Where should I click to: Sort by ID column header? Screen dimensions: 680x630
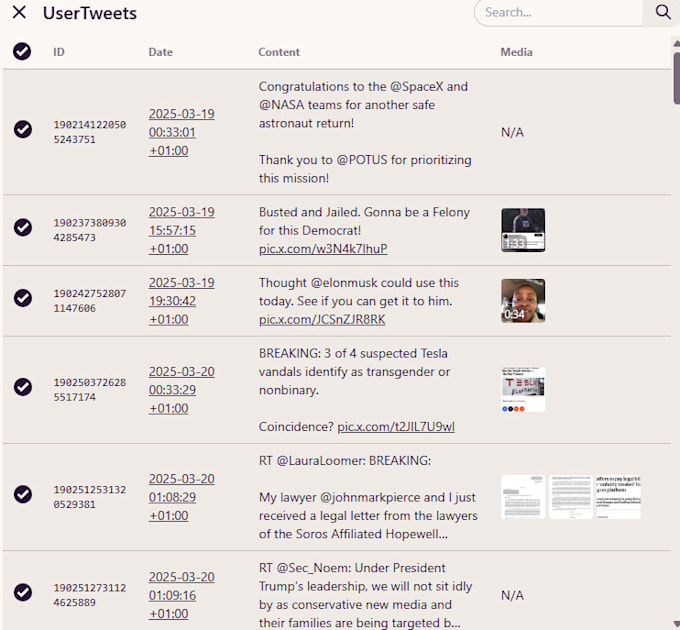[x=59, y=52]
